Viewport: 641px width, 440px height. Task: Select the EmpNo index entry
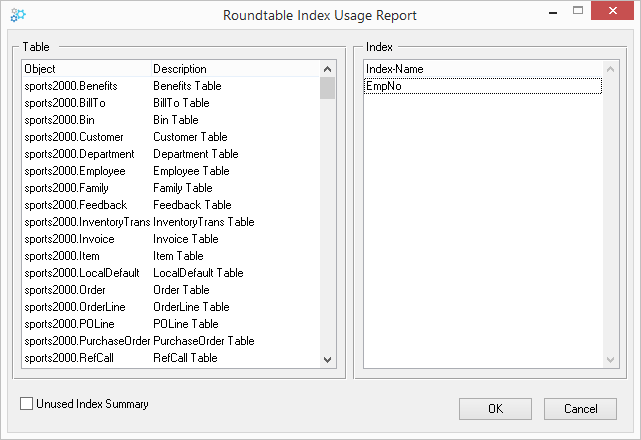482,86
